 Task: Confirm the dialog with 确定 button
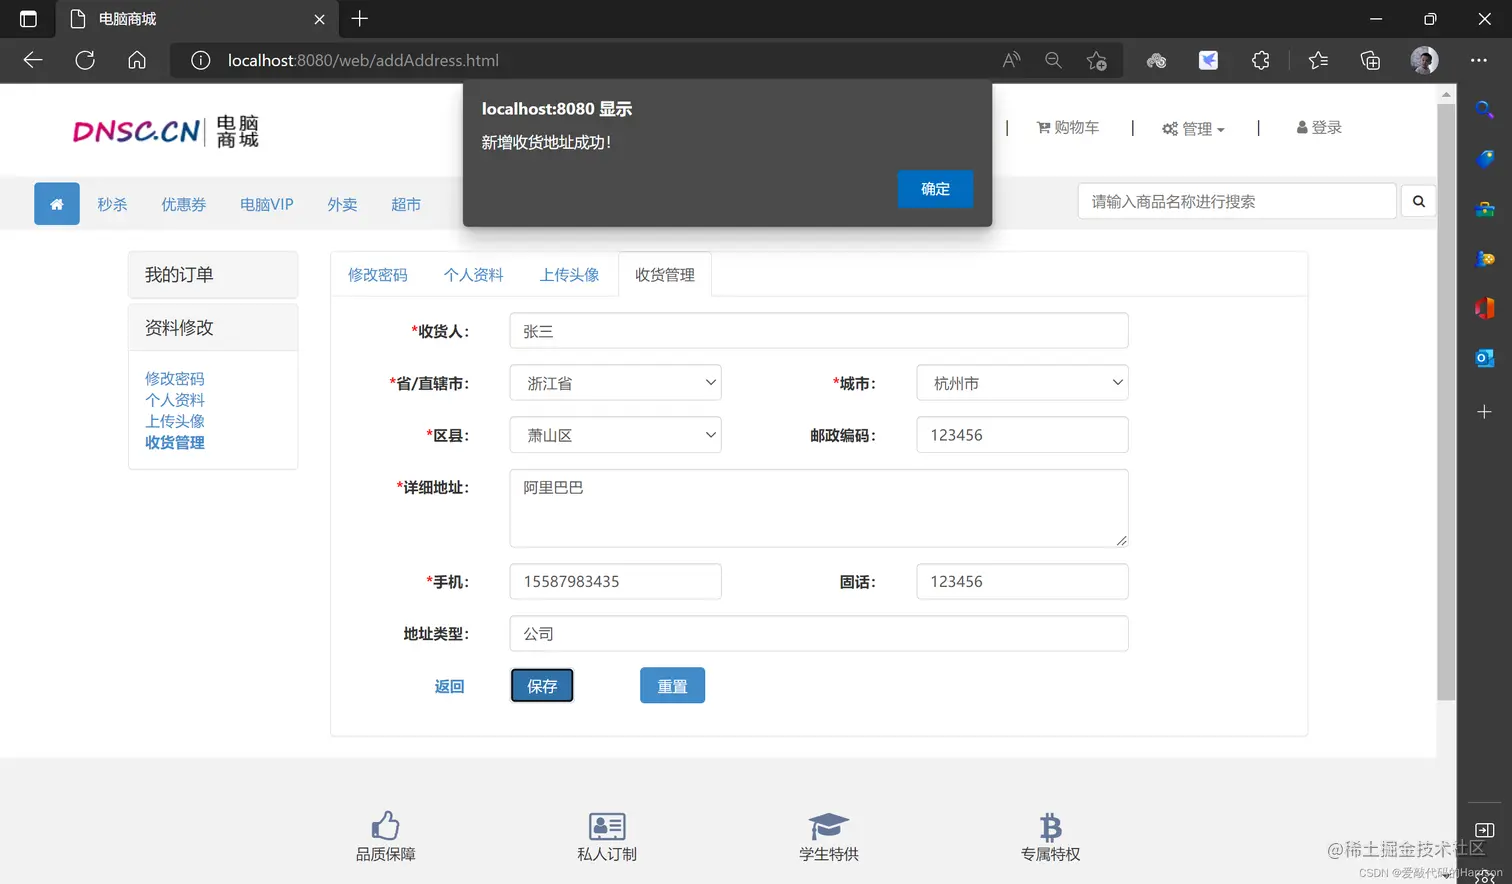pyautogui.click(x=934, y=189)
